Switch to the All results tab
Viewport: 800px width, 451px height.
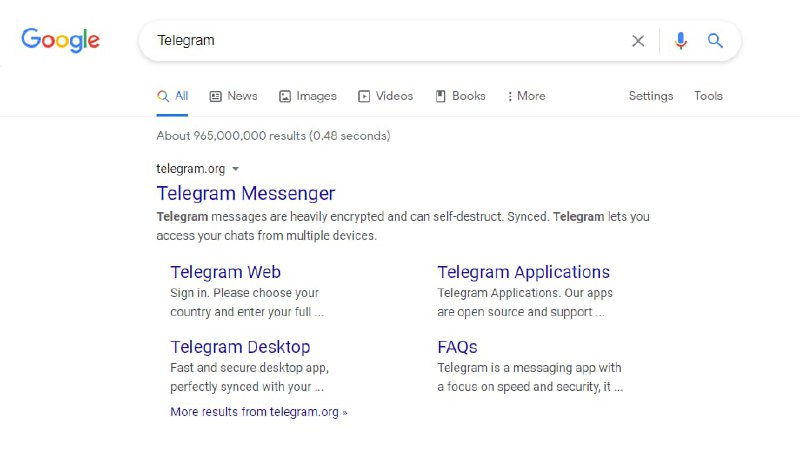pyautogui.click(x=172, y=96)
